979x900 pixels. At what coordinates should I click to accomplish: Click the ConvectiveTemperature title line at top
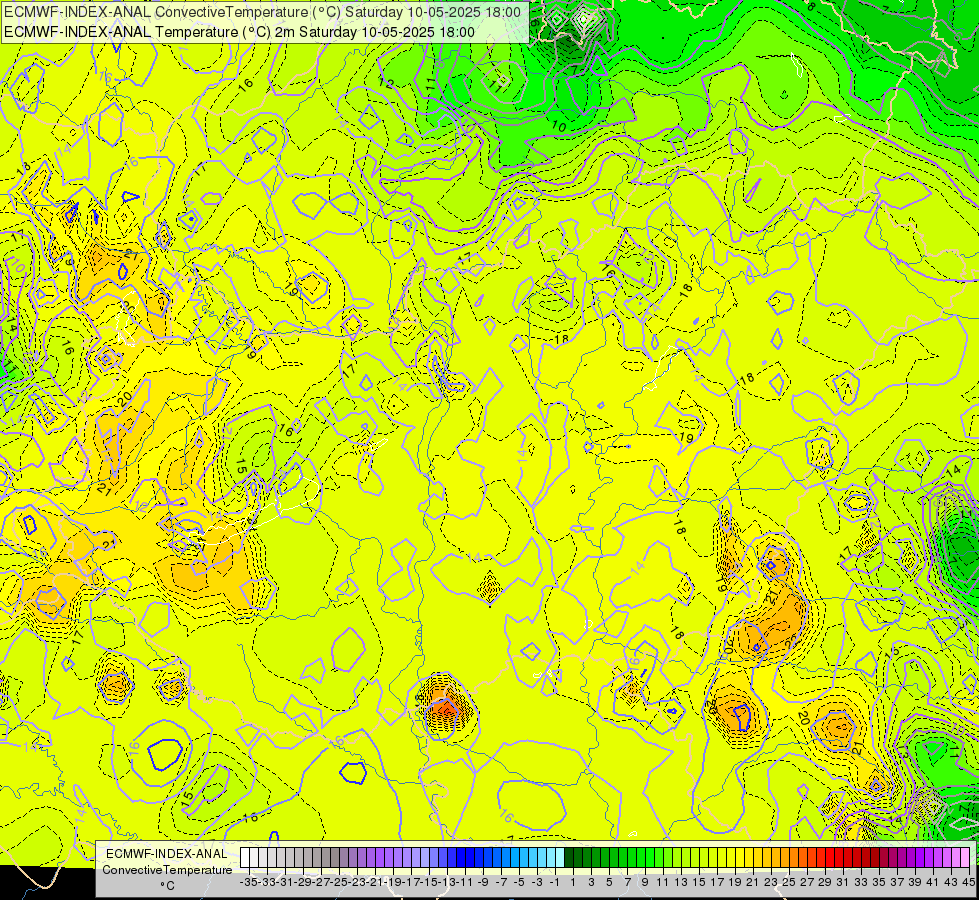[261, 12]
